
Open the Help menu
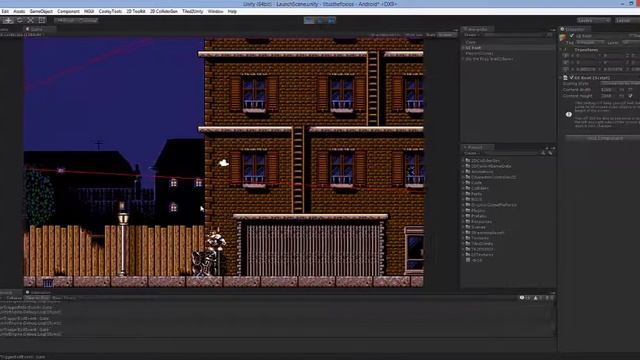point(232,11)
